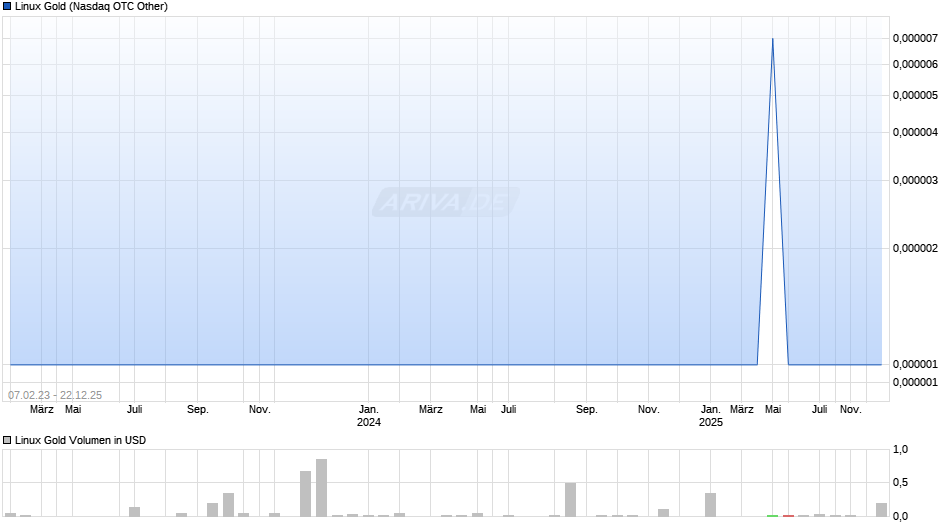Click the 'Jan. 2024' axis label

tap(369, 416)
